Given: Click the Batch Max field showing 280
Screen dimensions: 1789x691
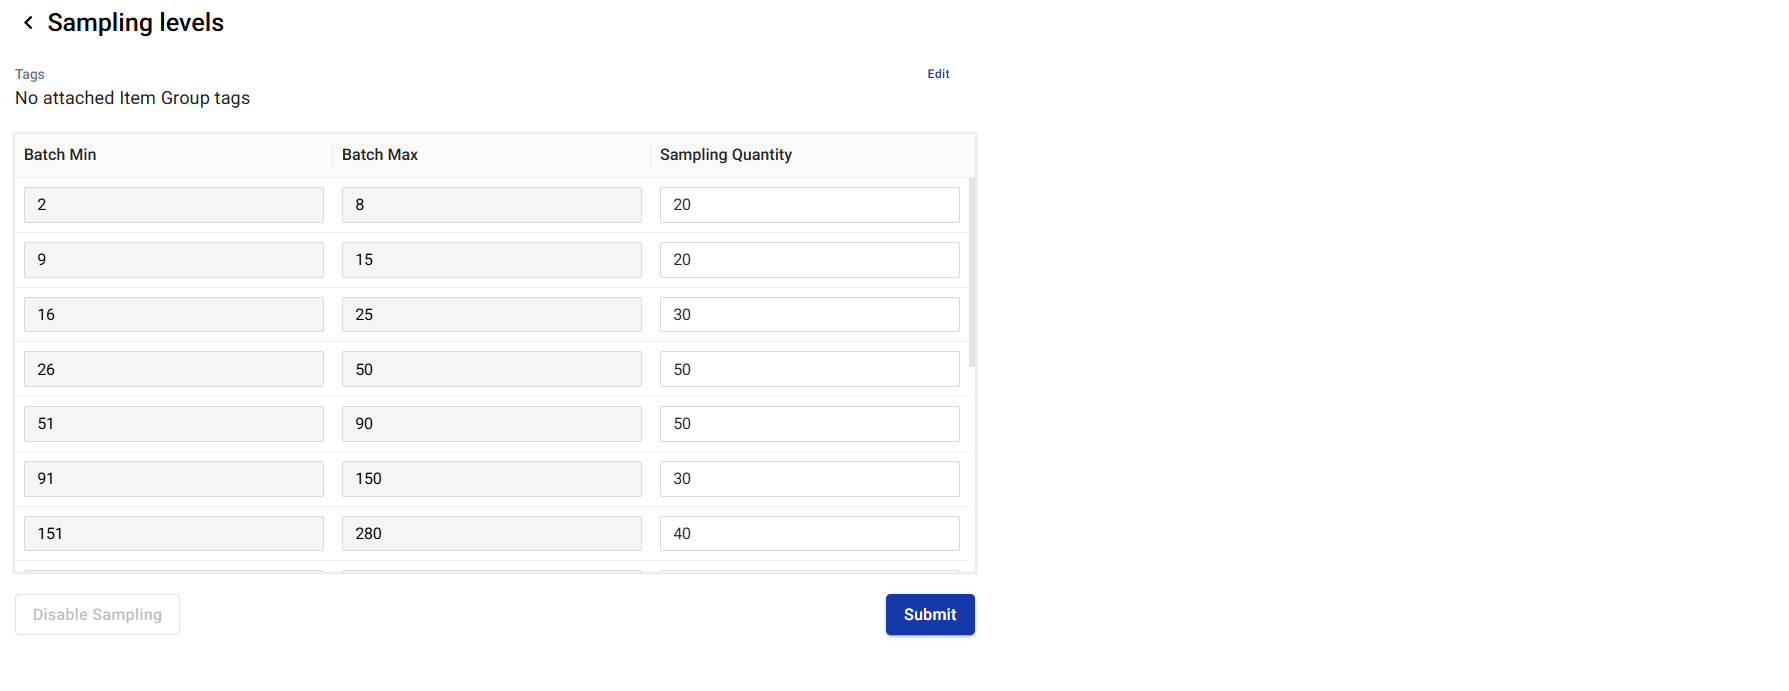Looking at the screenshot, I should pyautogui.click(x=491, y=534).
